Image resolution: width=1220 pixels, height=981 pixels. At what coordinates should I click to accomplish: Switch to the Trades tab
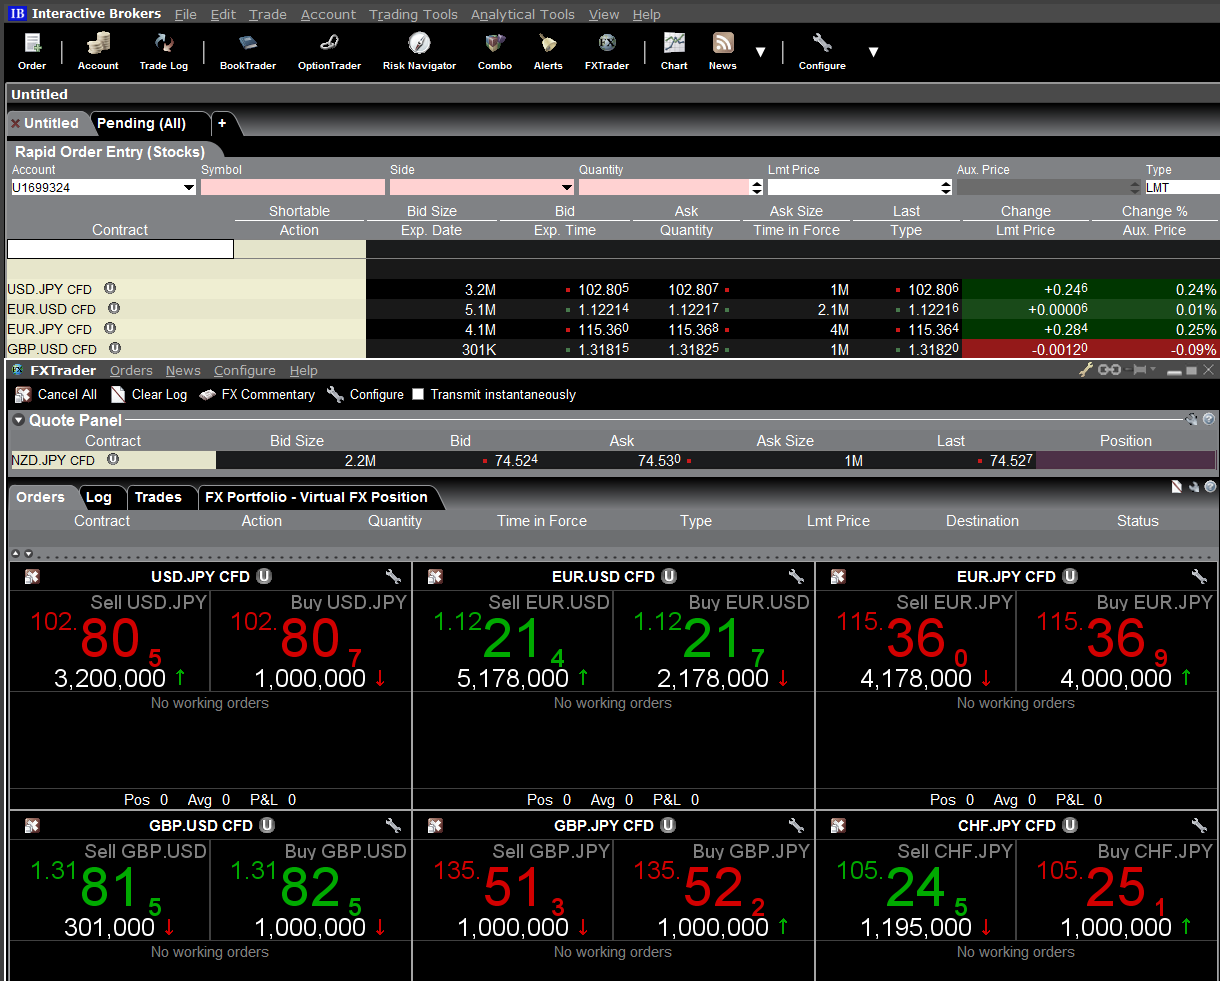click(x=158, y=497)
